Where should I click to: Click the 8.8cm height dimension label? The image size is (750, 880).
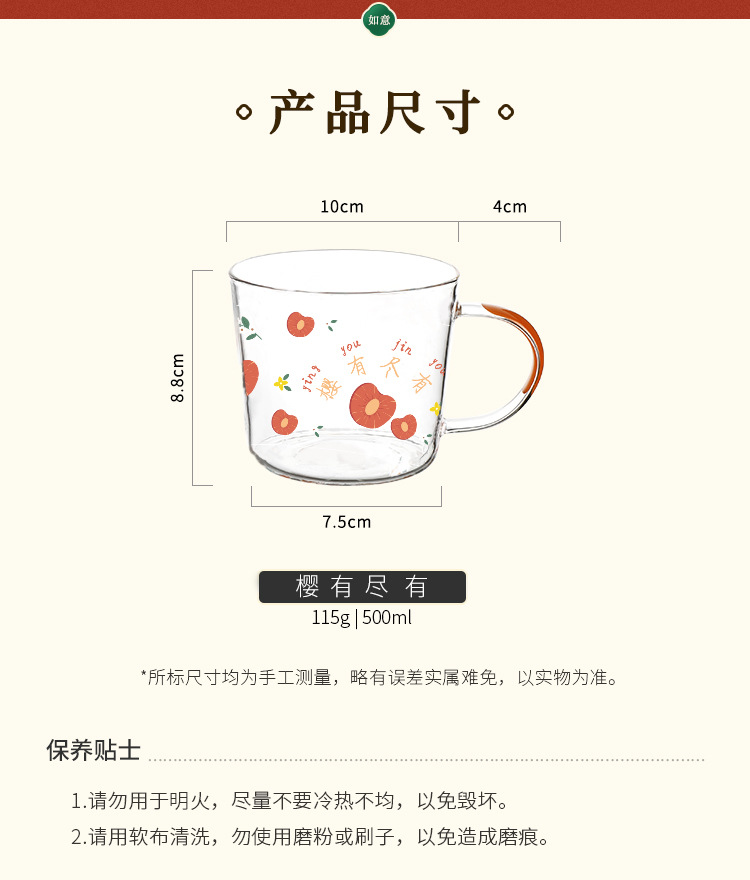click(x=177, y=378)
